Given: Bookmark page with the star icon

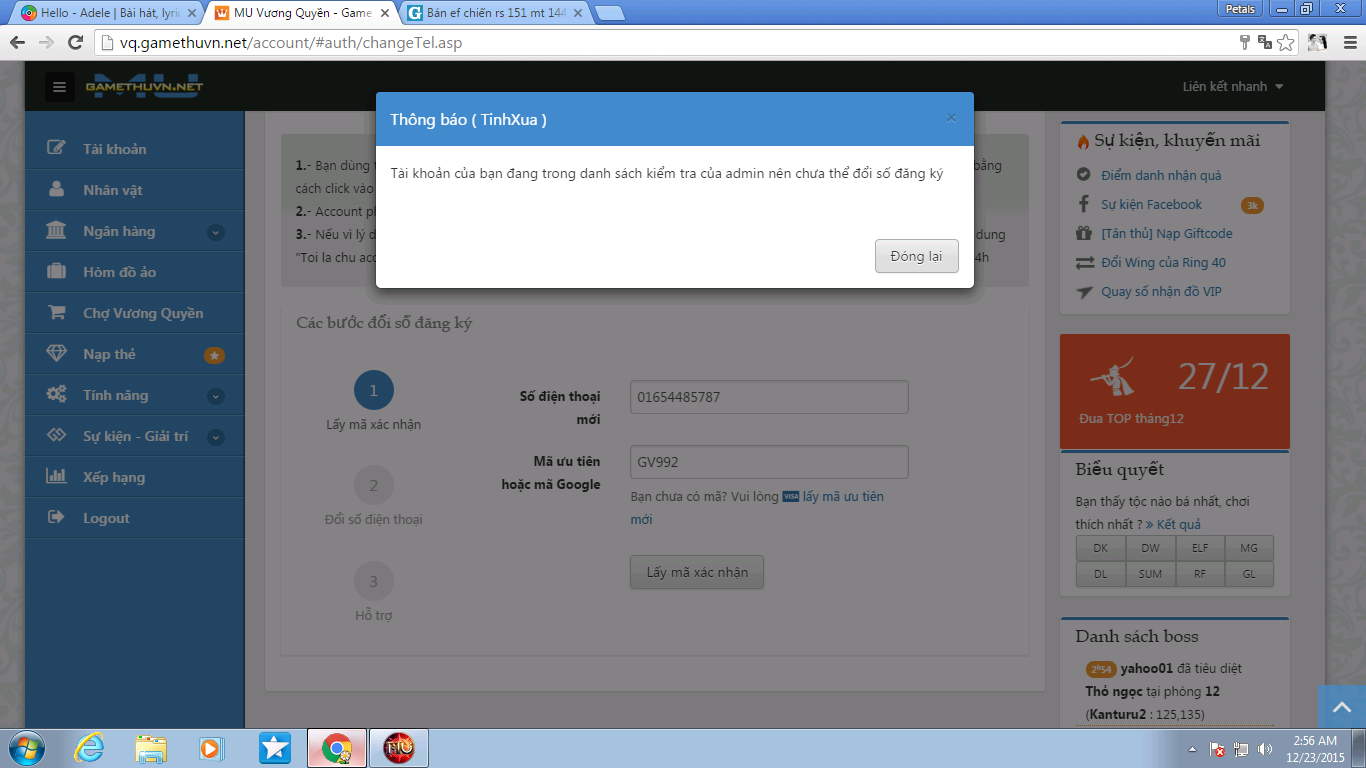Looking at the screenshot, I should click(x=1286, y=42).
